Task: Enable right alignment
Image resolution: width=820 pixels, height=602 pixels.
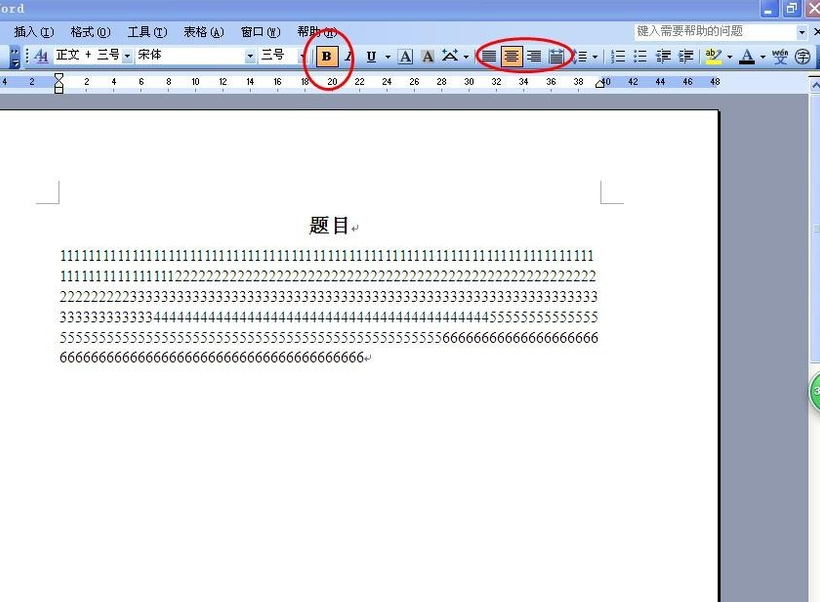Action: click(x=535, y=57)
